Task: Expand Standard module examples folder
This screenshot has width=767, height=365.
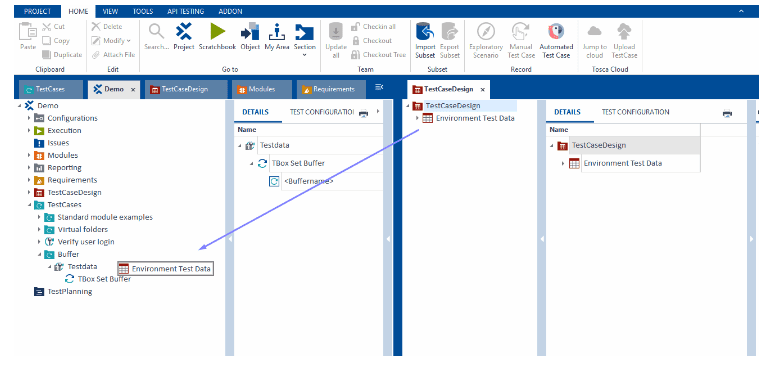Action: (39, 217)
